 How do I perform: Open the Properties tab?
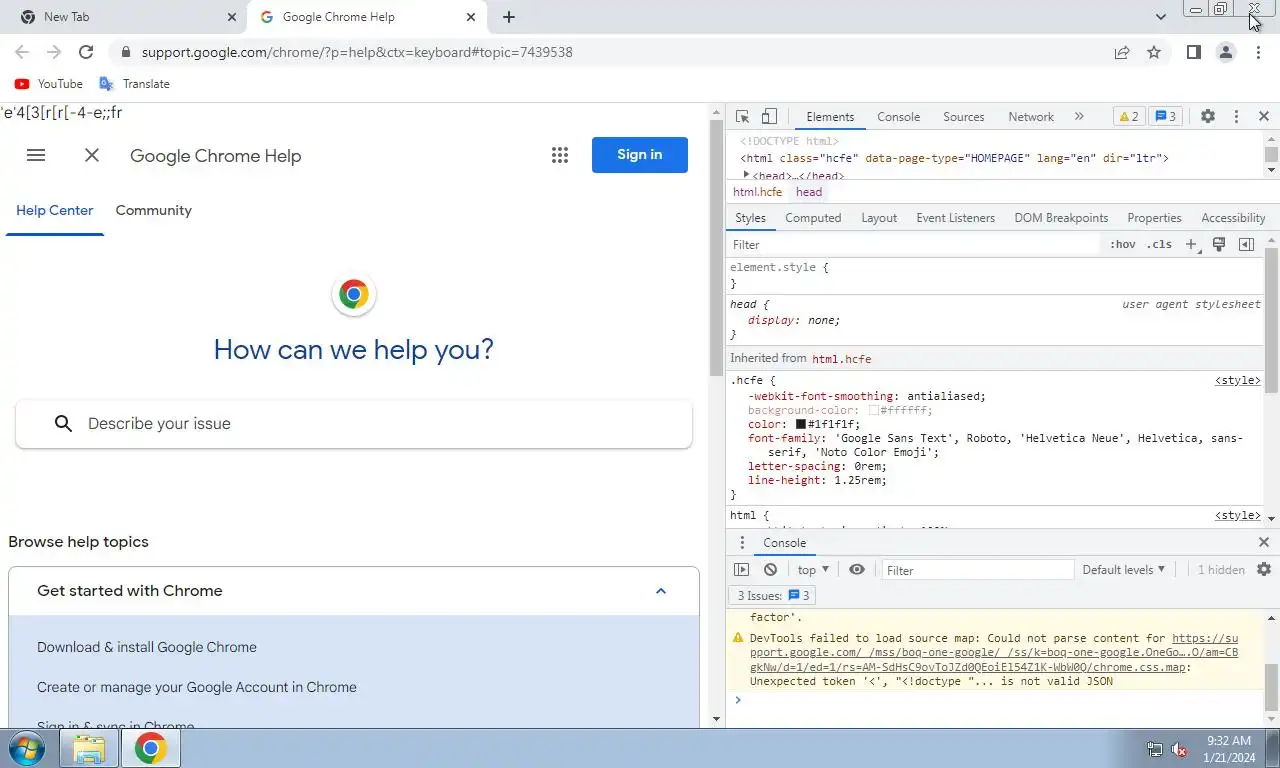[1154, 218]
